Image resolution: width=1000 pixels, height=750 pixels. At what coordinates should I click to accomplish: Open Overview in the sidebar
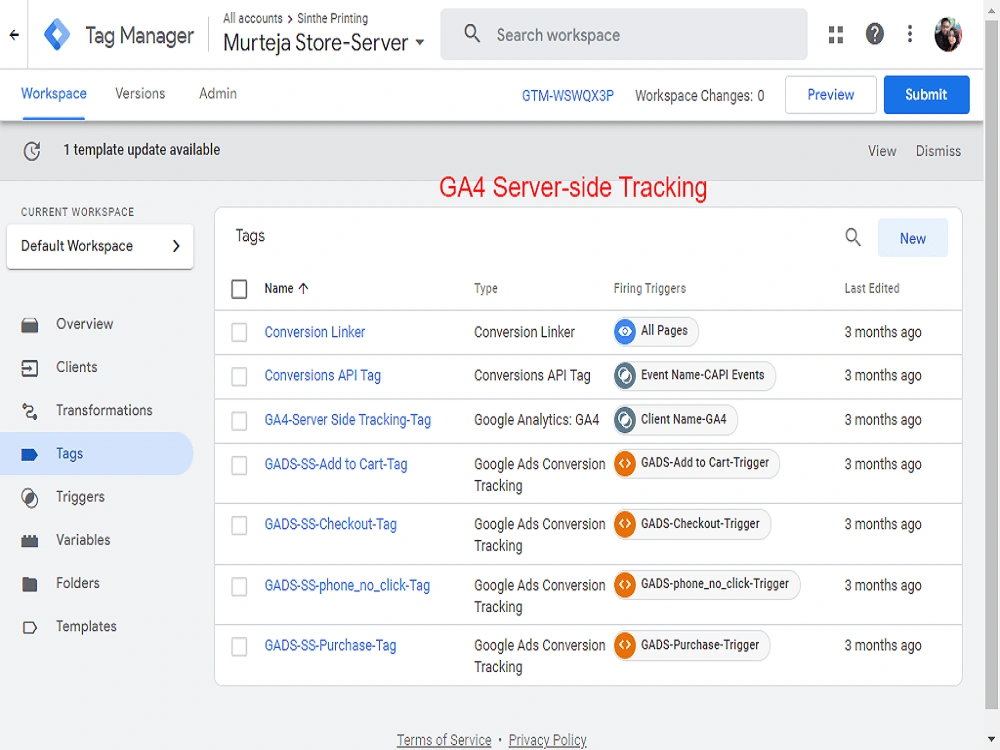pyautogui.click(x=84, y=324)
